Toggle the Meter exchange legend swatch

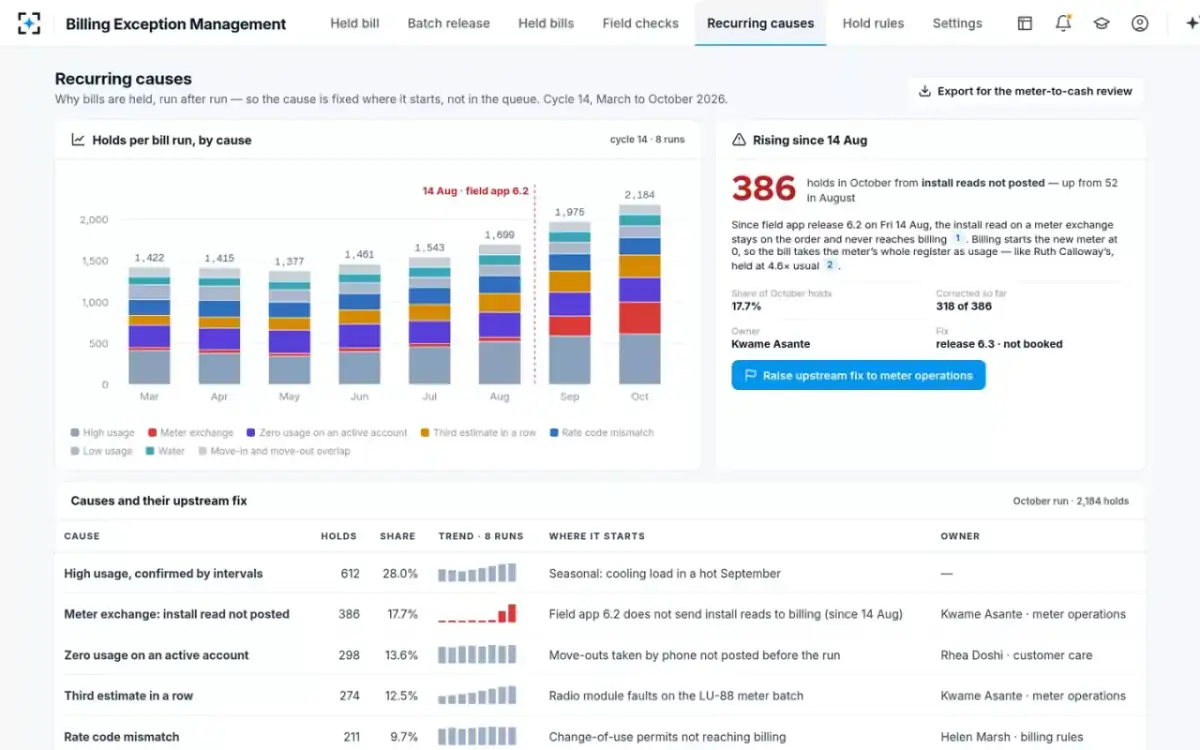(152, 433)
